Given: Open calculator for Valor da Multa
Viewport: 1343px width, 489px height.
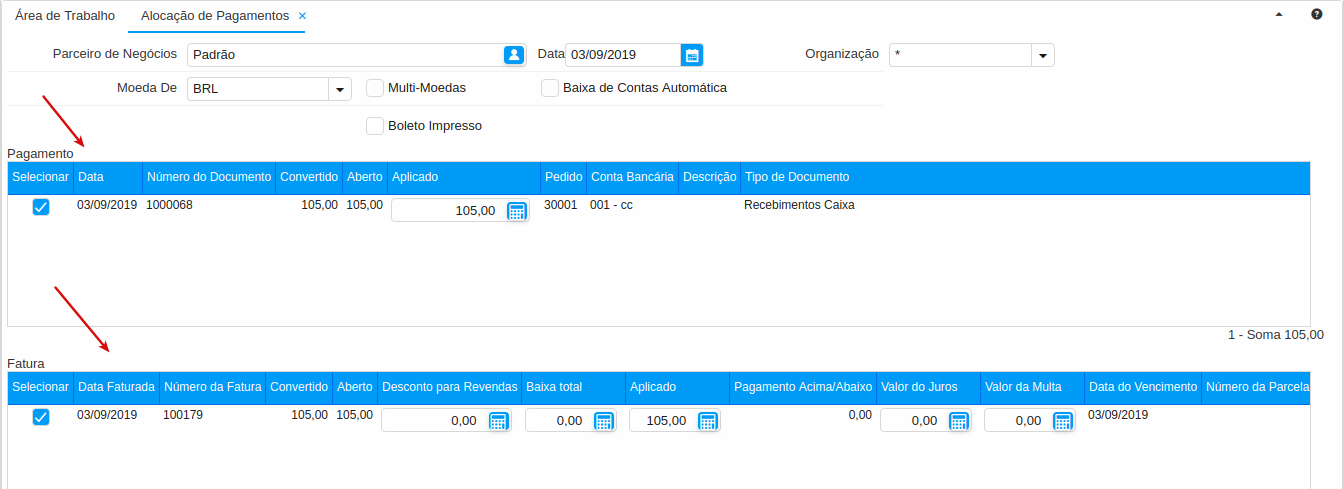Looking at the screenshot, I should (x=1063, y=421).
